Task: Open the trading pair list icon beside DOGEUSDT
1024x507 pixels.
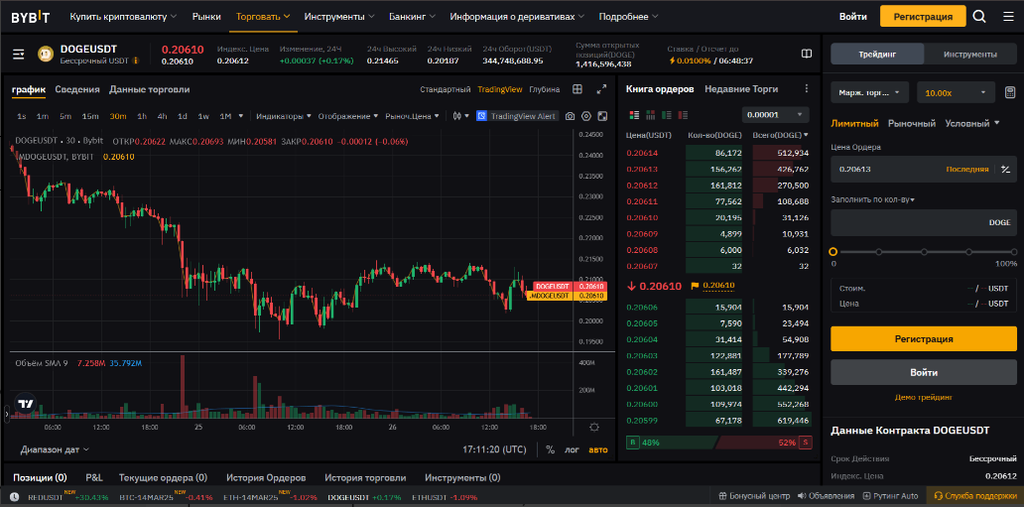Action: (18, 54)
